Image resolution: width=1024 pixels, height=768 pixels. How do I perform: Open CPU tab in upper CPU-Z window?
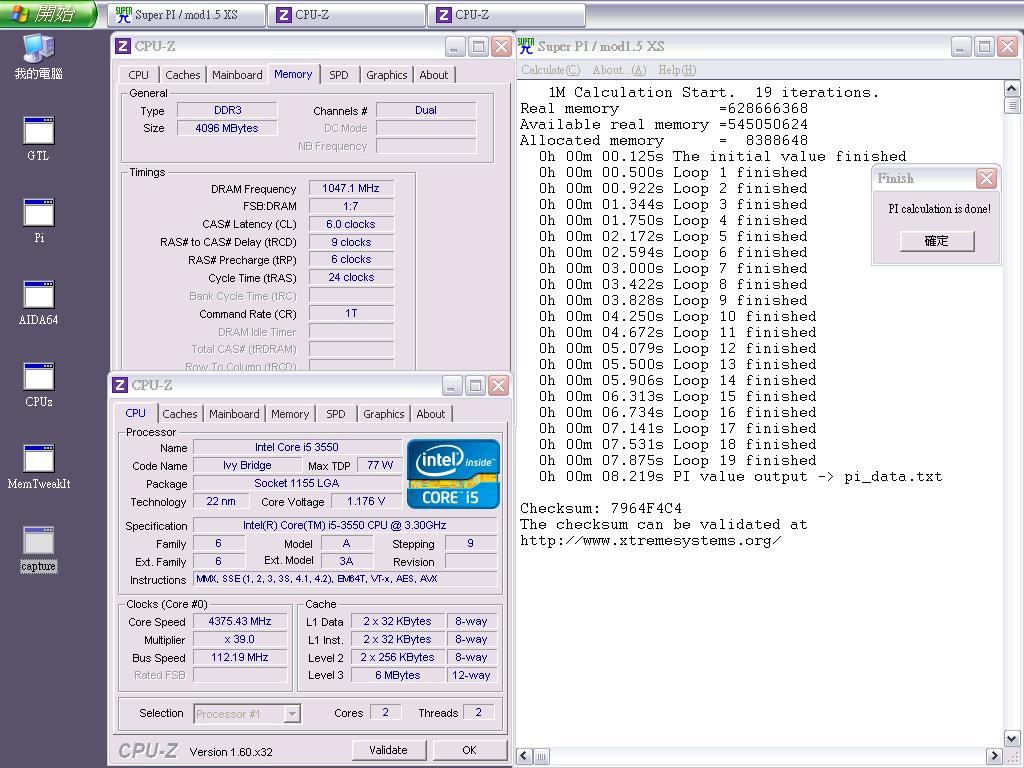click(138, 75)
